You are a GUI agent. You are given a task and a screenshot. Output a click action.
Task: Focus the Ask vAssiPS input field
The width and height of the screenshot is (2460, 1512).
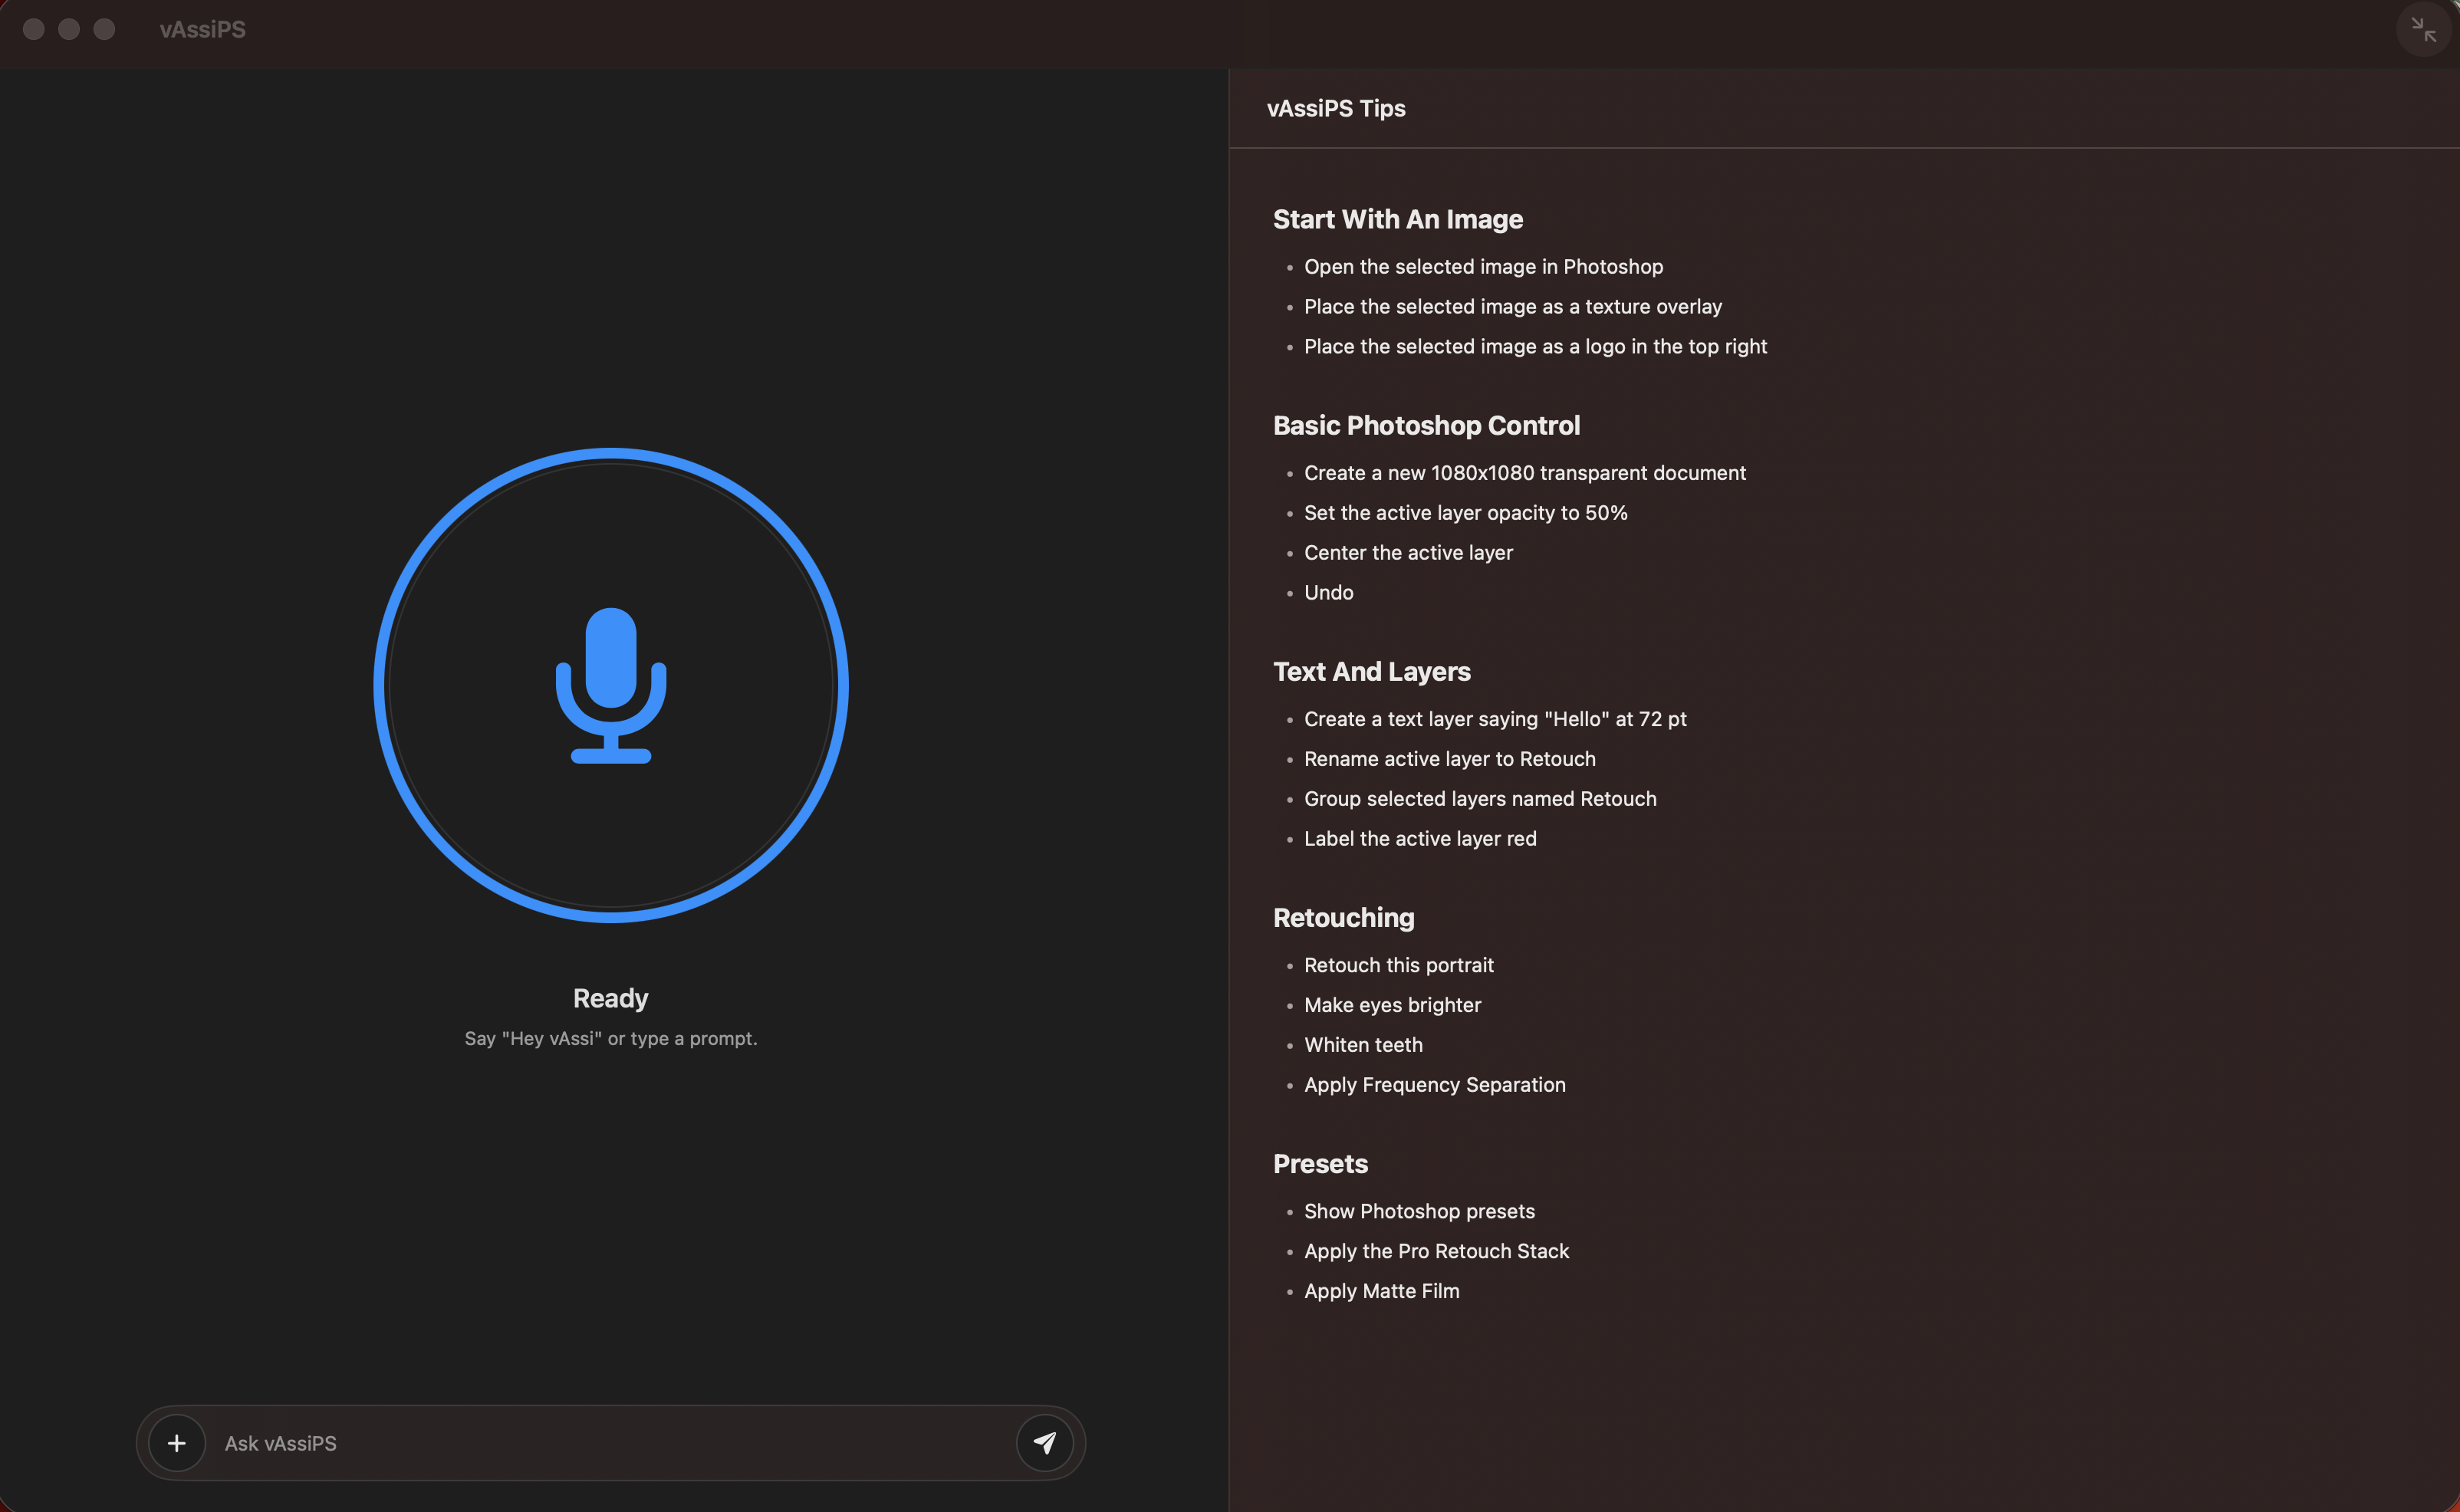click(610, 1443)
